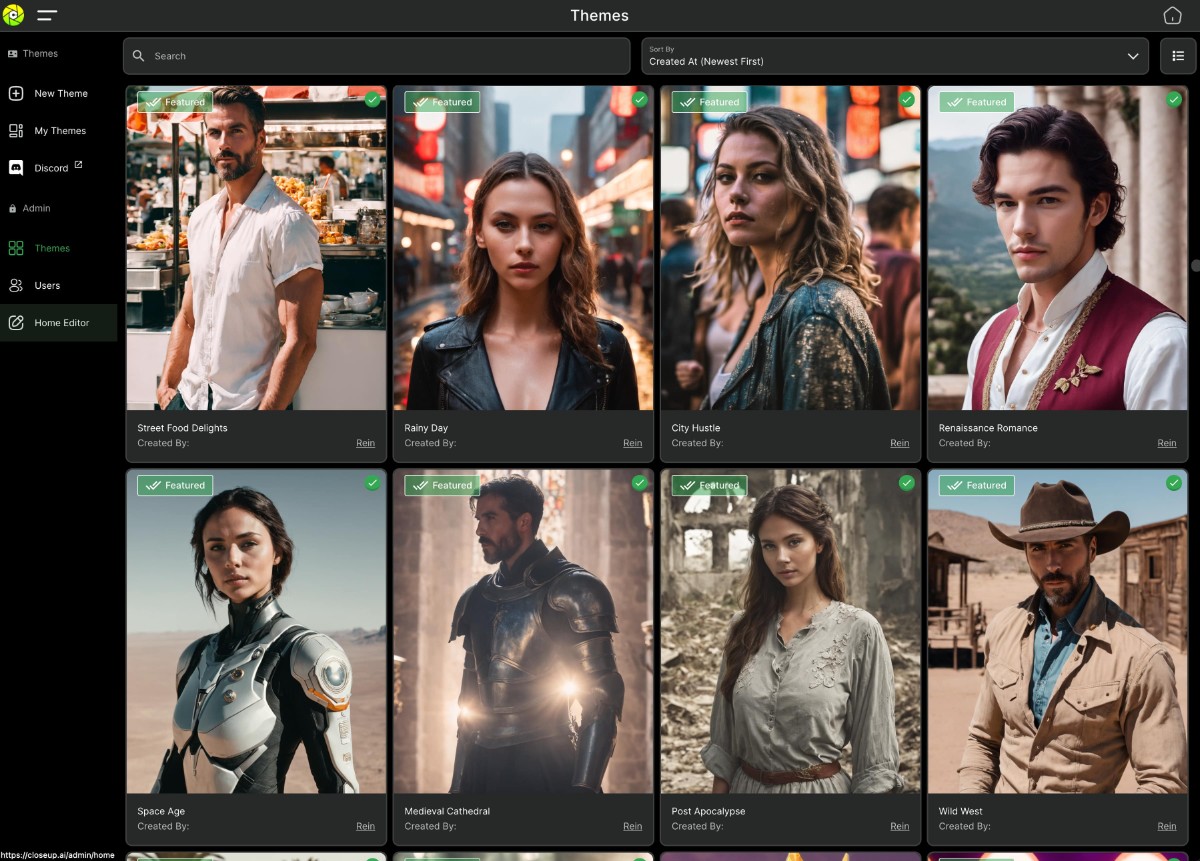This screenshot has height=861, width=1200.
Task: Open the Post Apocalypse theme image
Action: coord(790,631)
